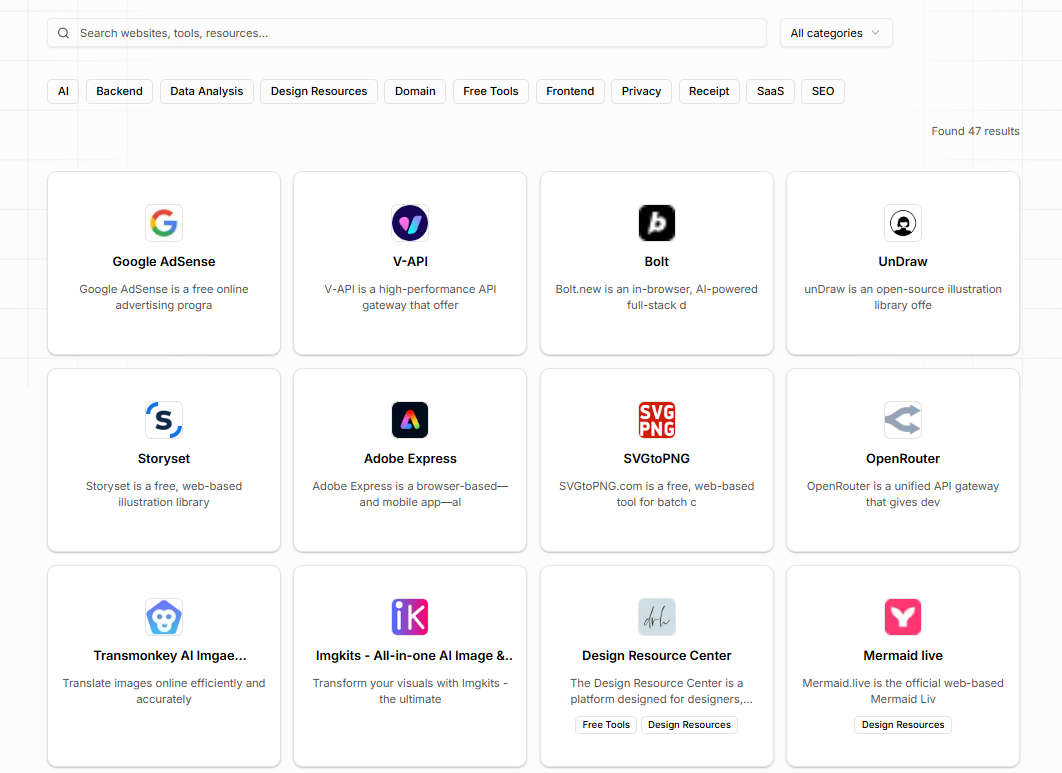The image size is (1062, 773).
Task: Open the Storyset card title
Action: pos(164,459)
